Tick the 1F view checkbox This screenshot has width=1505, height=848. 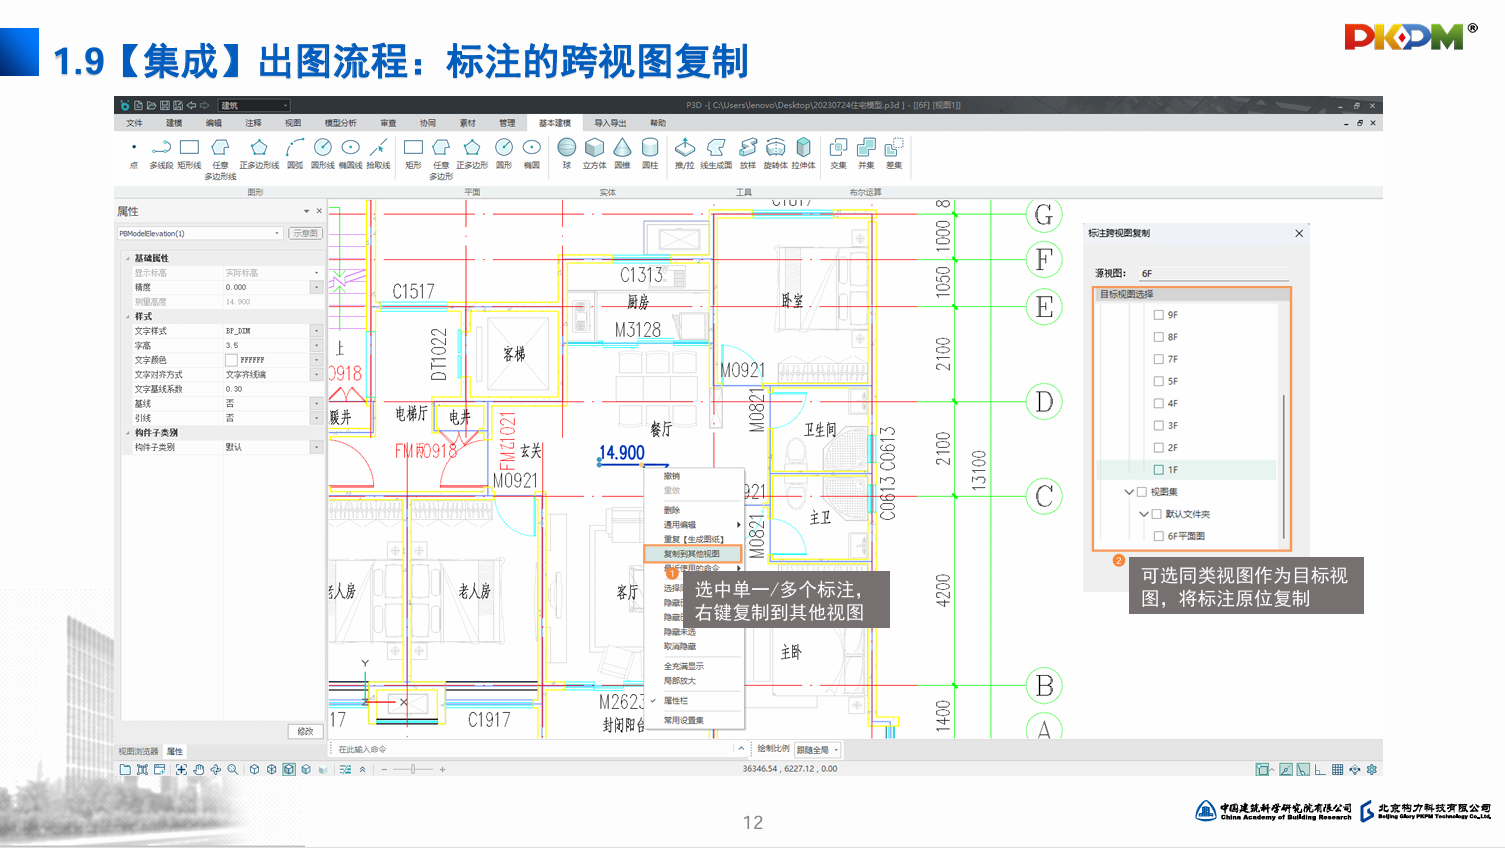(1159, 470)
